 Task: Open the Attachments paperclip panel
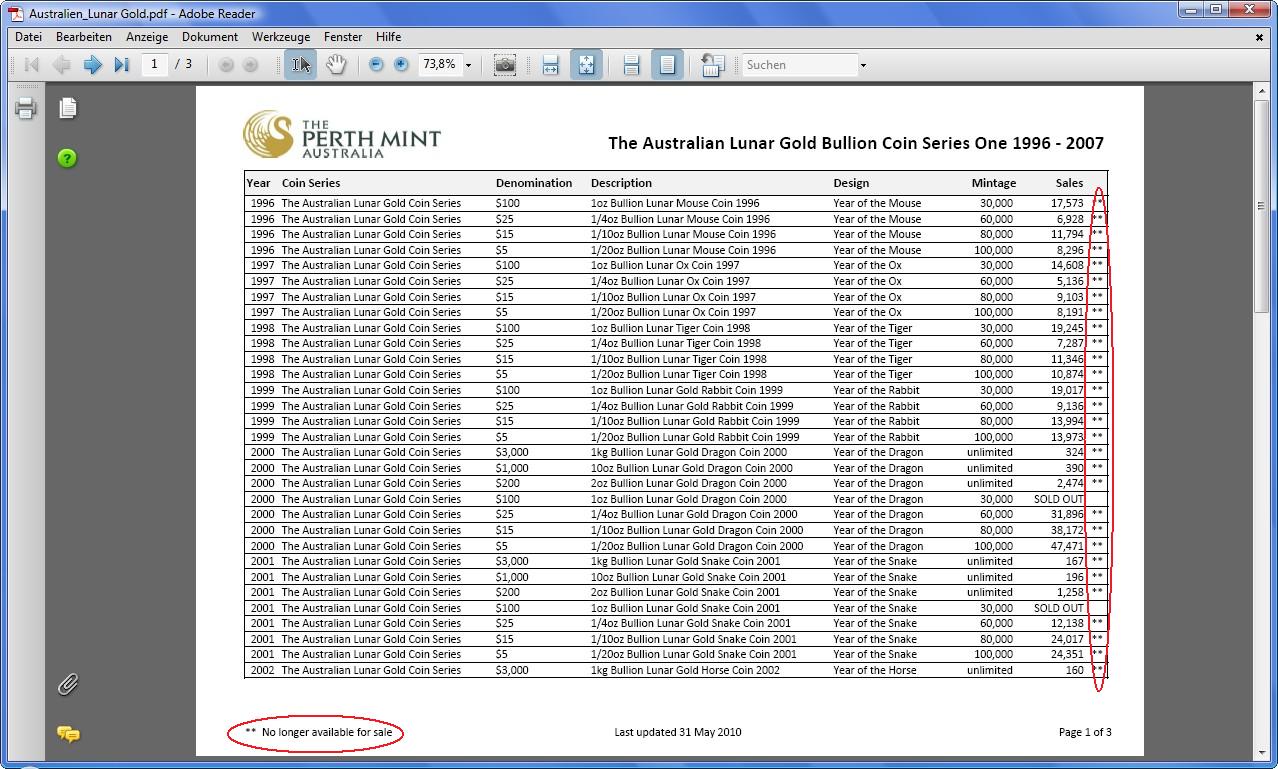pos(67,685)
